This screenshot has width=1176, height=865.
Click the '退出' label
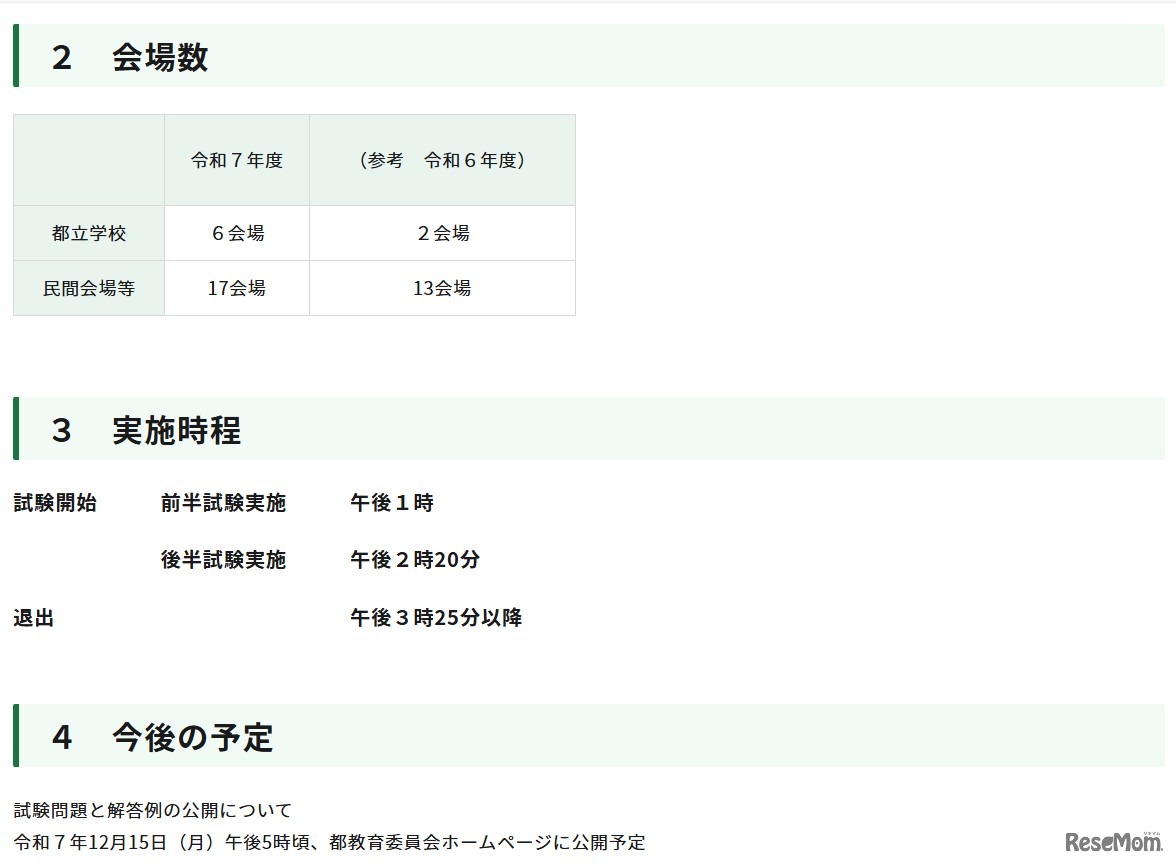pos(34,618)
